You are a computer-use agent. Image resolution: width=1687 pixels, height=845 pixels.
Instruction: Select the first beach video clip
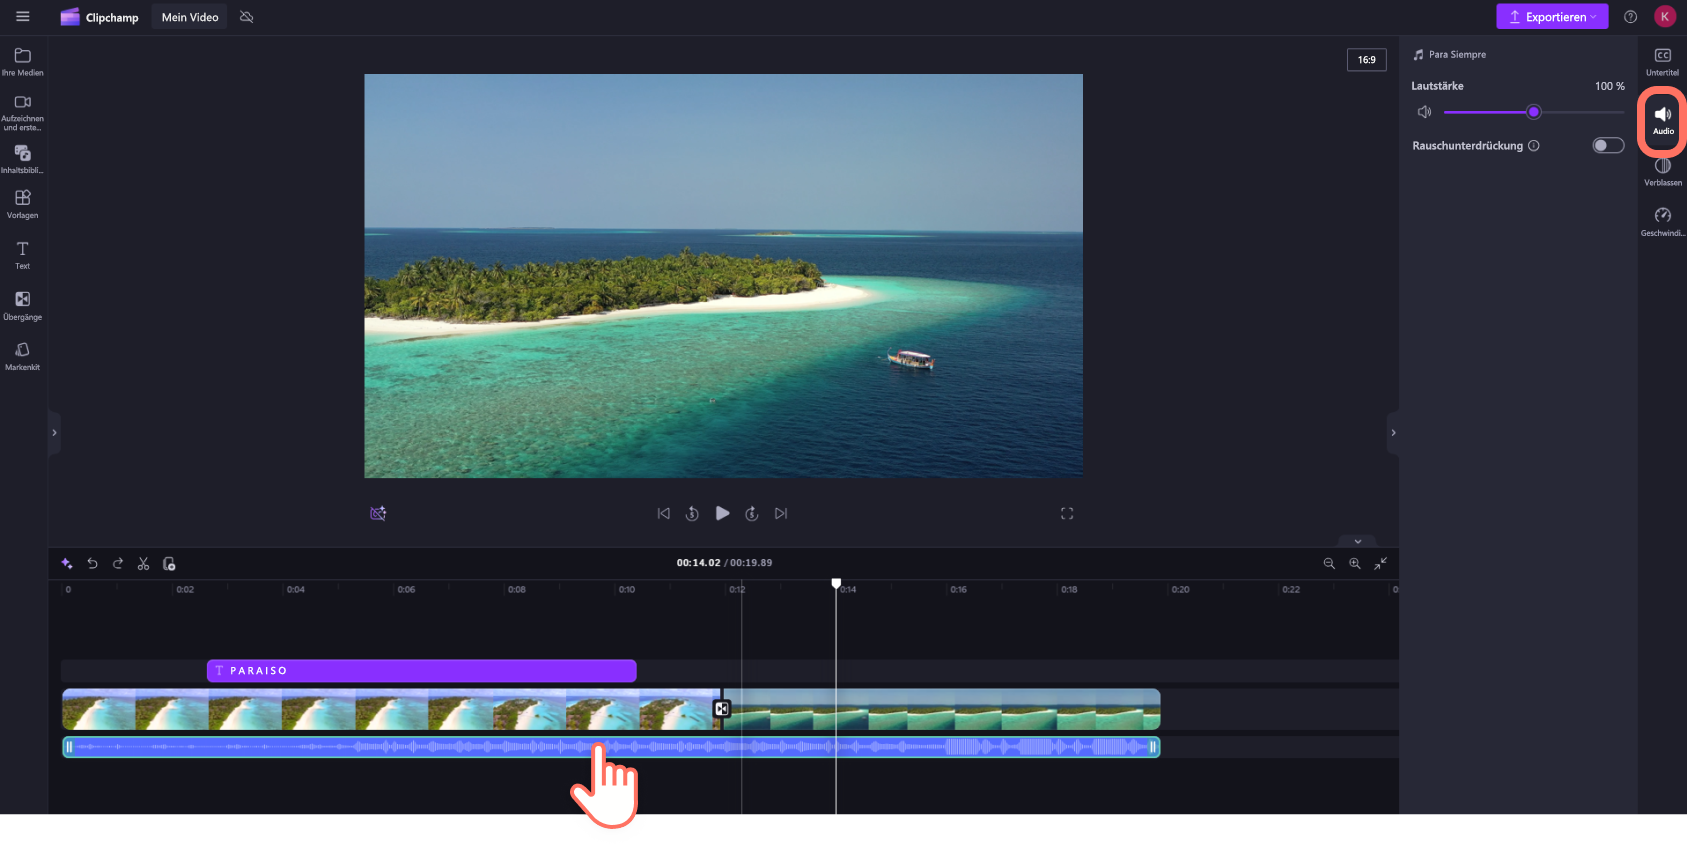(391, 709)
